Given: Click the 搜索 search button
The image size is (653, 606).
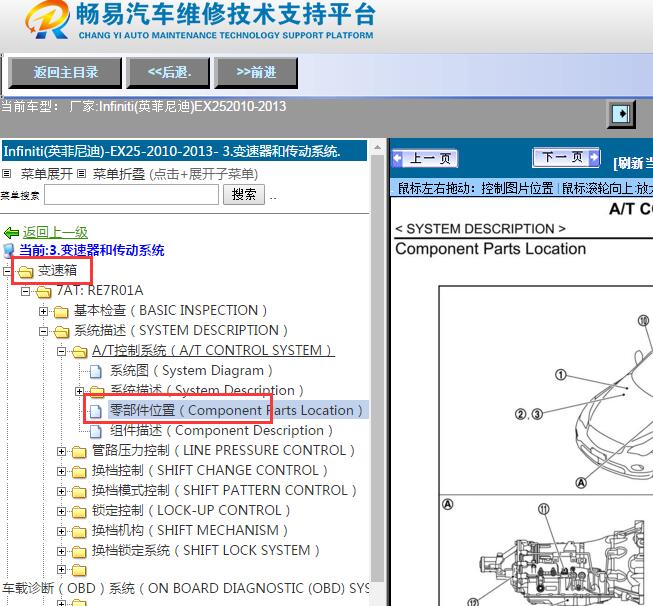Looking at the screenshot, I should [x=244, y=195].
